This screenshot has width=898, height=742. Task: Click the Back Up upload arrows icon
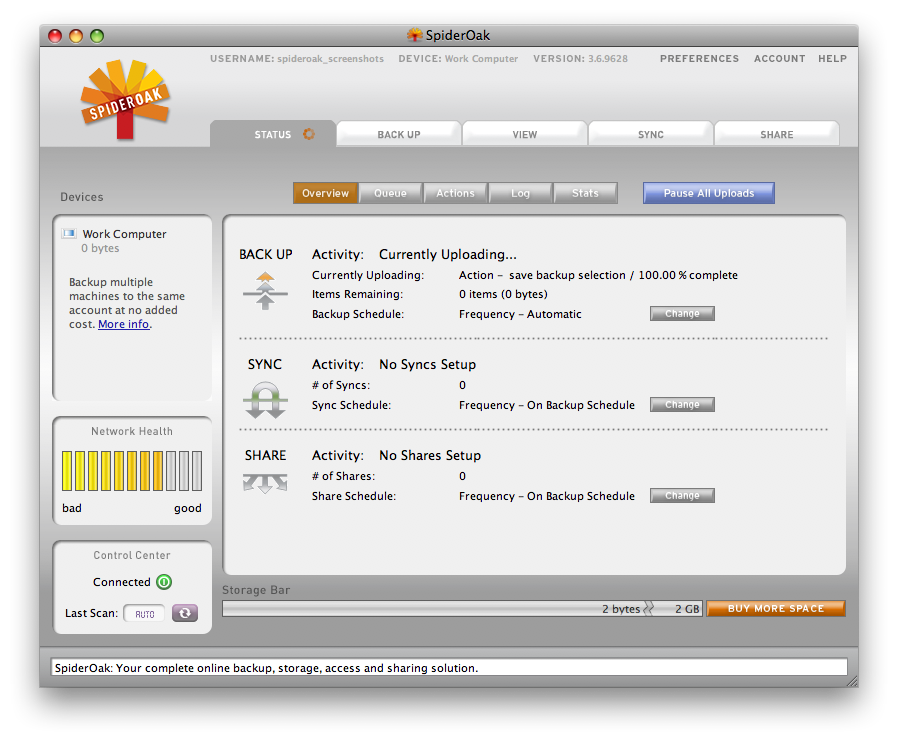tap(265, 290)
